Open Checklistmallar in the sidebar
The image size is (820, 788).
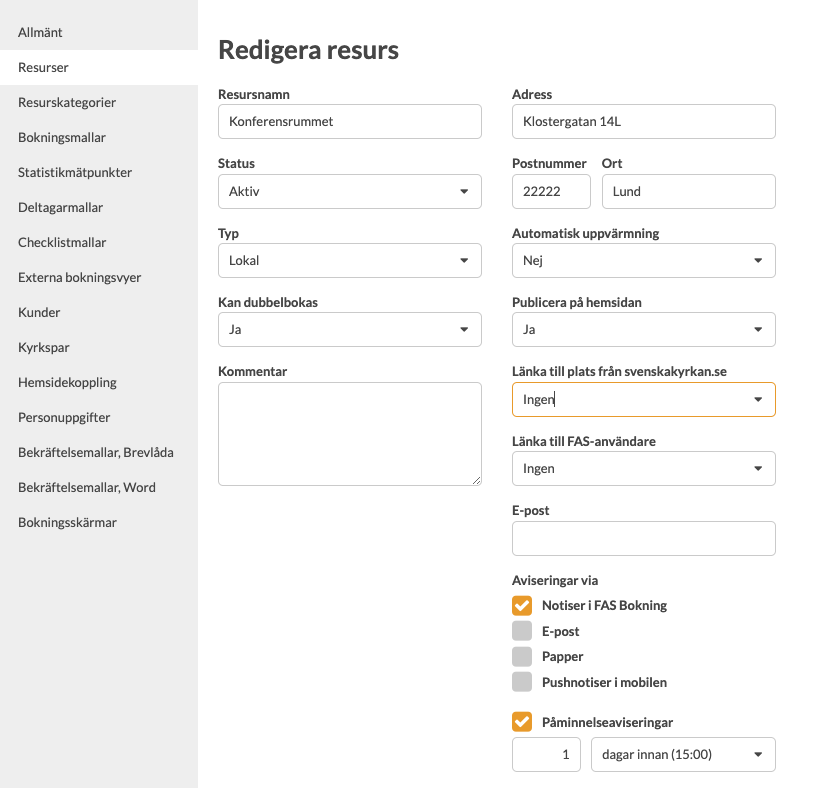(99, 243)
